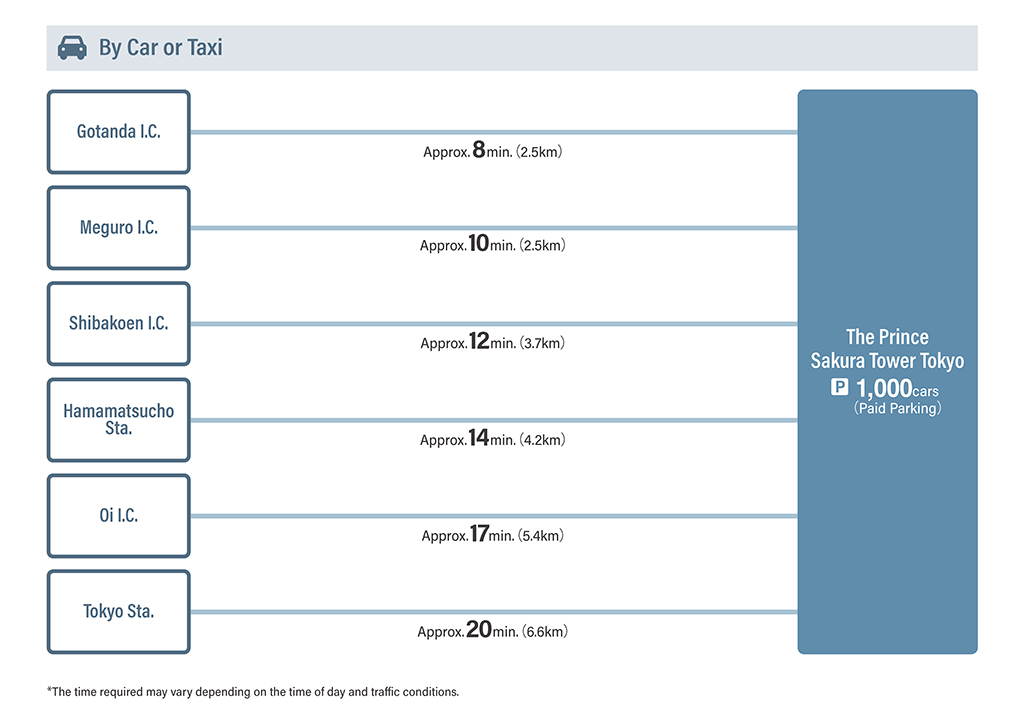Click Approx. 20 min. (6.6km) label
Viewport: 1024px width, 708px height.
[x=492, y=630]
